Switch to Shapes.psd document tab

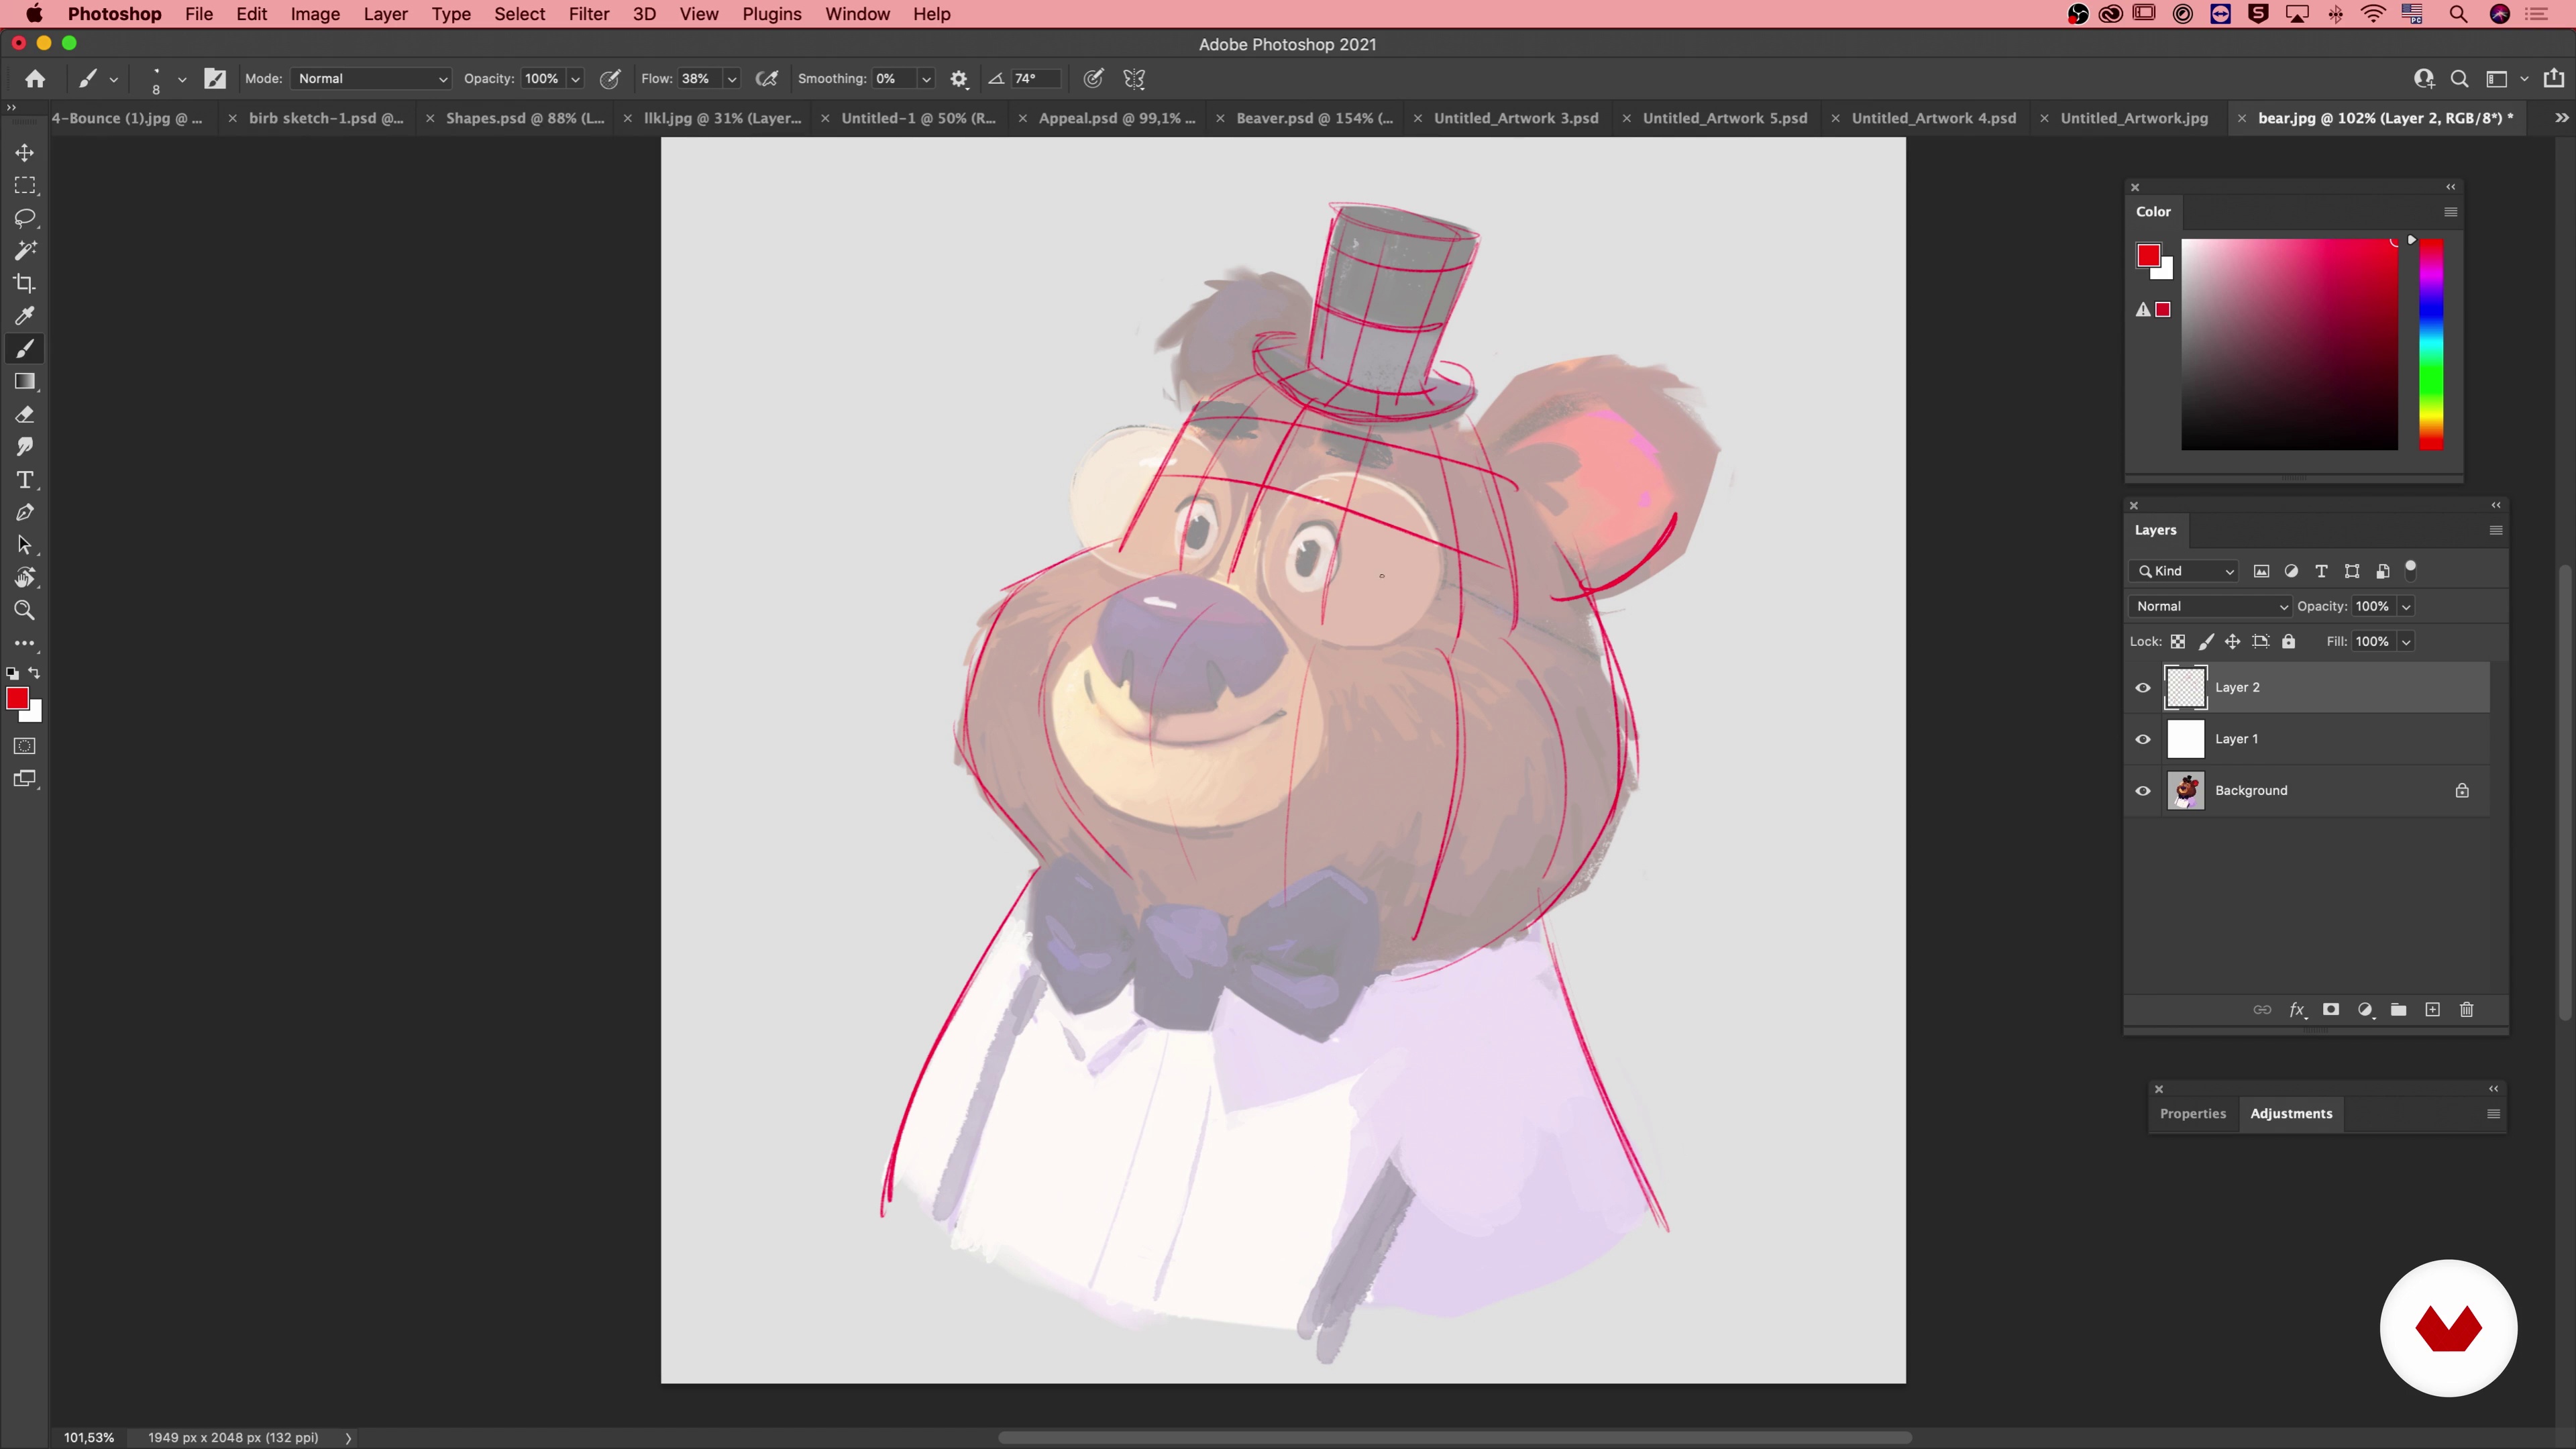[525, 118]
